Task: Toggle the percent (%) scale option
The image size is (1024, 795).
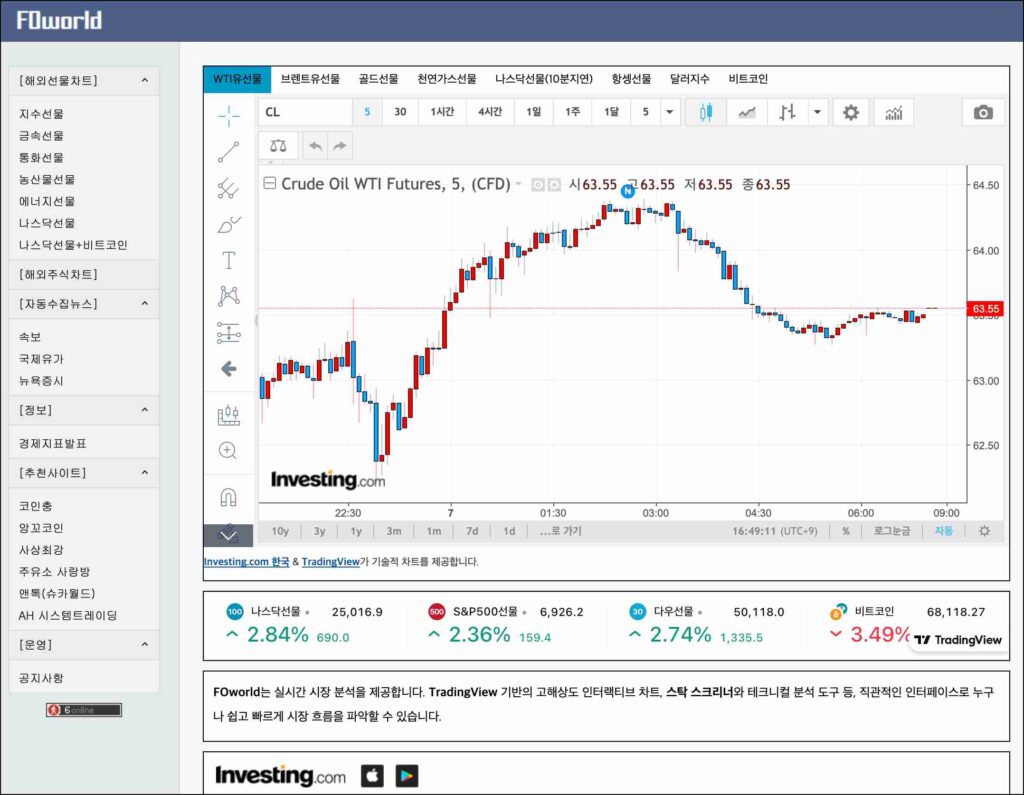Action: coord(845,531)
